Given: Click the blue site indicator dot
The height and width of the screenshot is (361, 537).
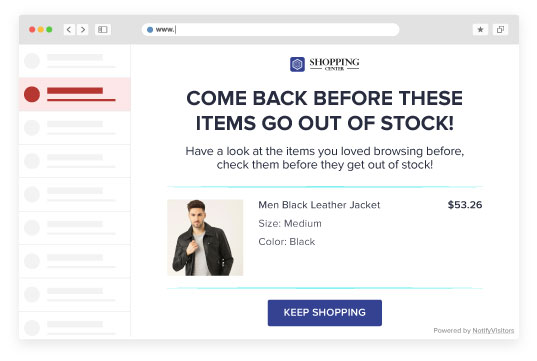Looking at the screenshot, I should [x=150, y=30].
